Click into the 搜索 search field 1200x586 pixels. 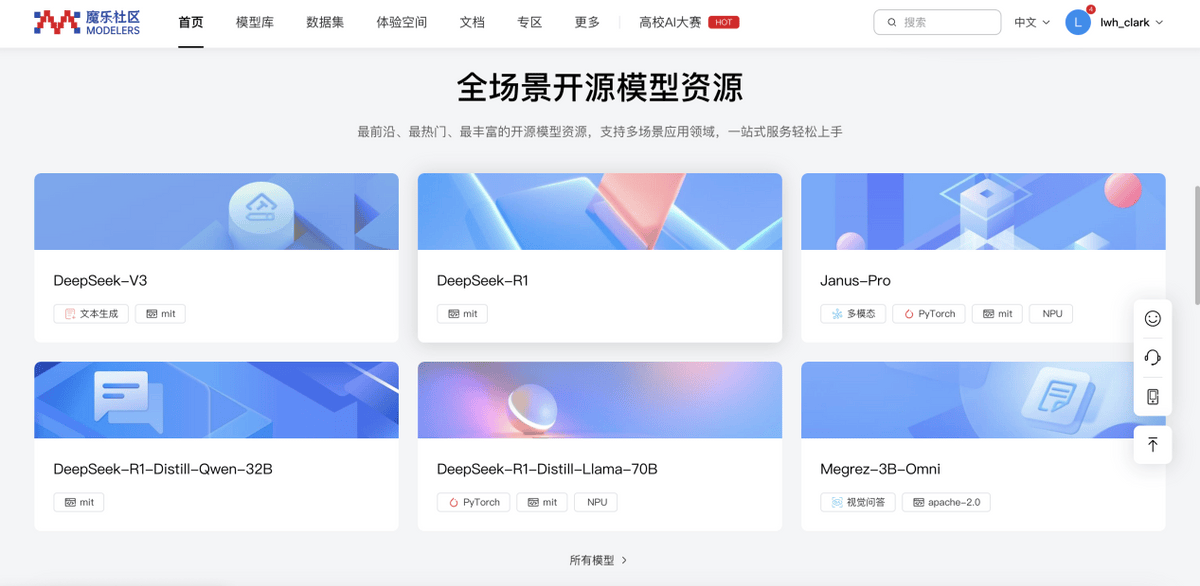point(937,22)
